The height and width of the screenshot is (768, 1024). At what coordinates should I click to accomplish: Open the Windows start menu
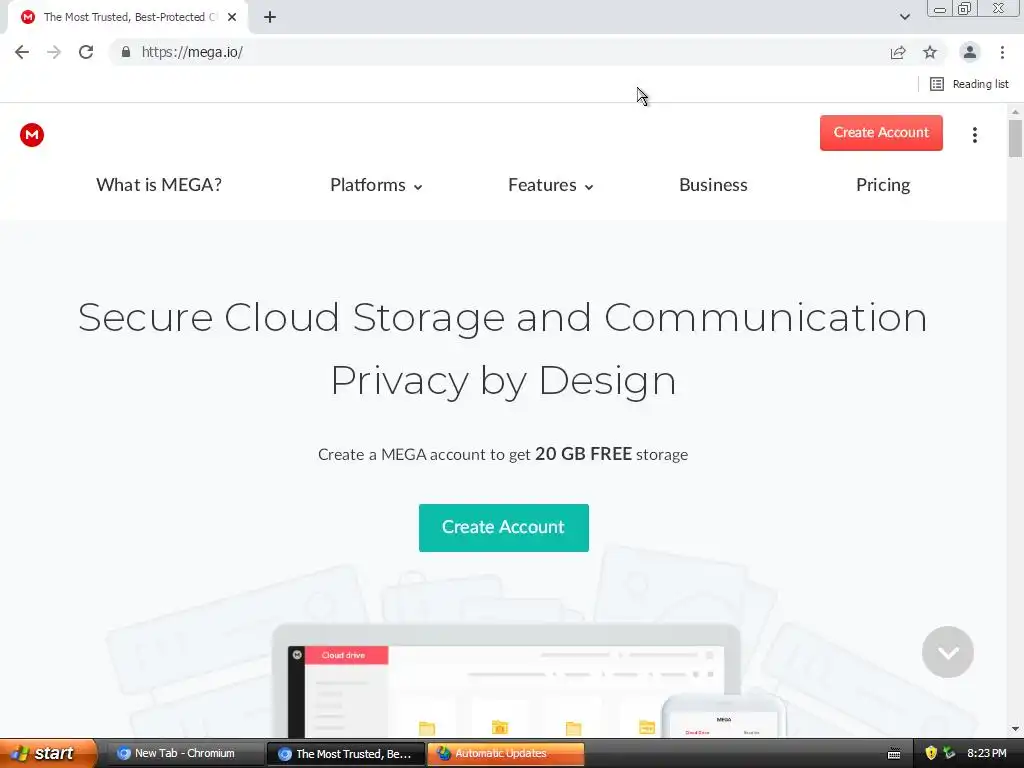[47, 753]
